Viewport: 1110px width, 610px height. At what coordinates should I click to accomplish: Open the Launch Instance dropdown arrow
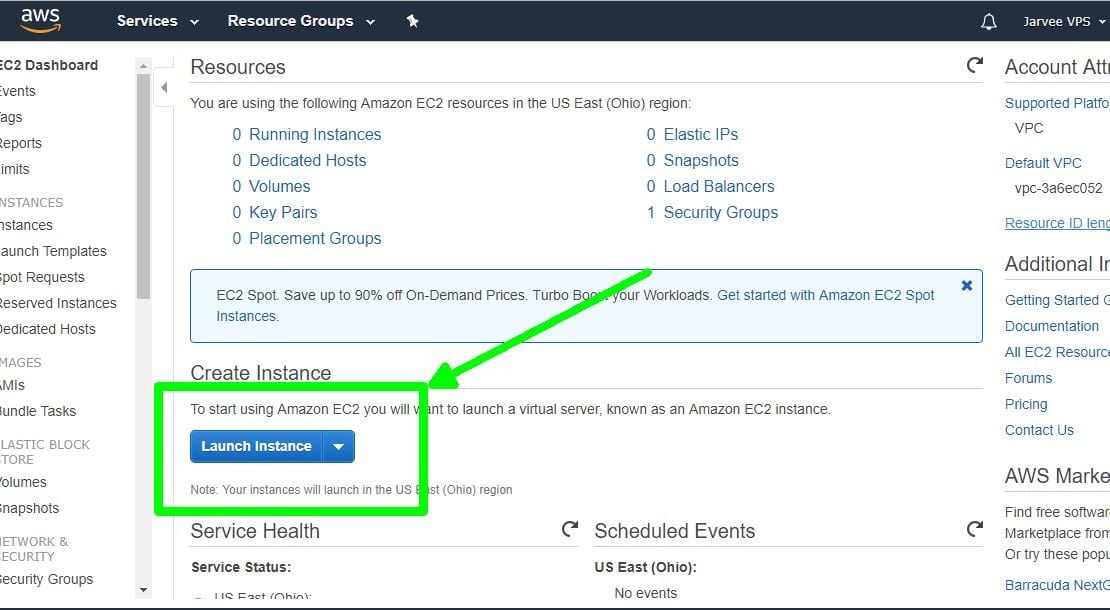coord(338,447)
